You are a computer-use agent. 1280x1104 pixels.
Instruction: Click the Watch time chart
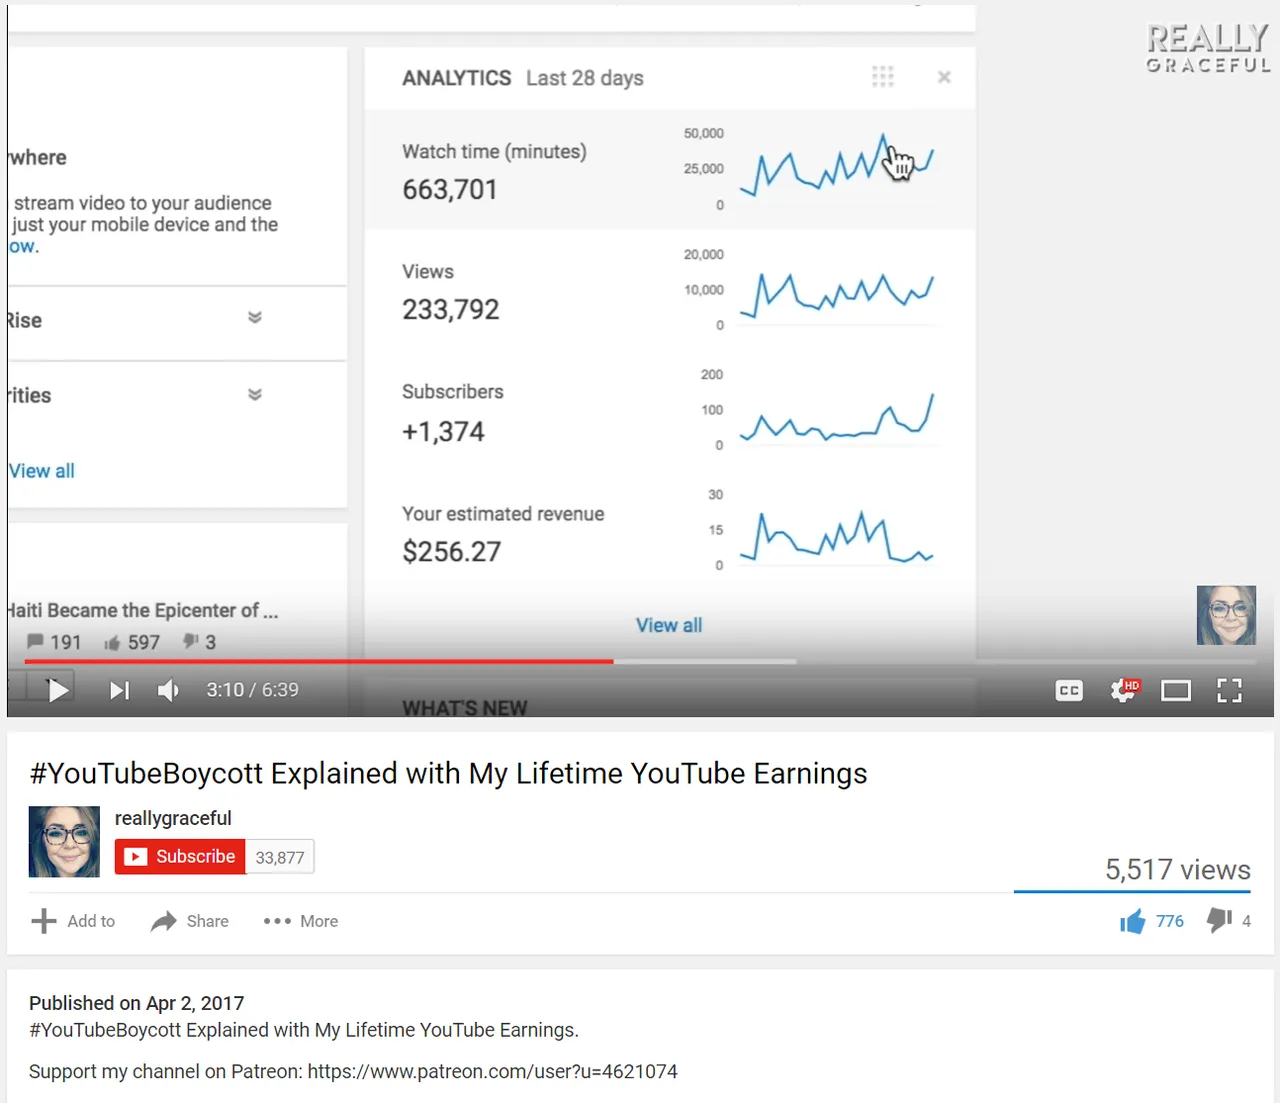point(837,166)
